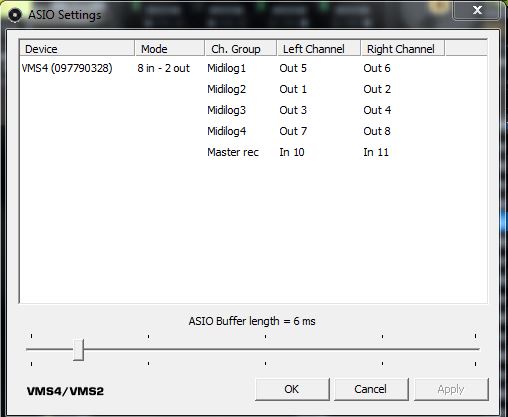Screen dimensions: 508x417
Task: Open the 8 in - 2 out mode option
Action: click(163, 68)
